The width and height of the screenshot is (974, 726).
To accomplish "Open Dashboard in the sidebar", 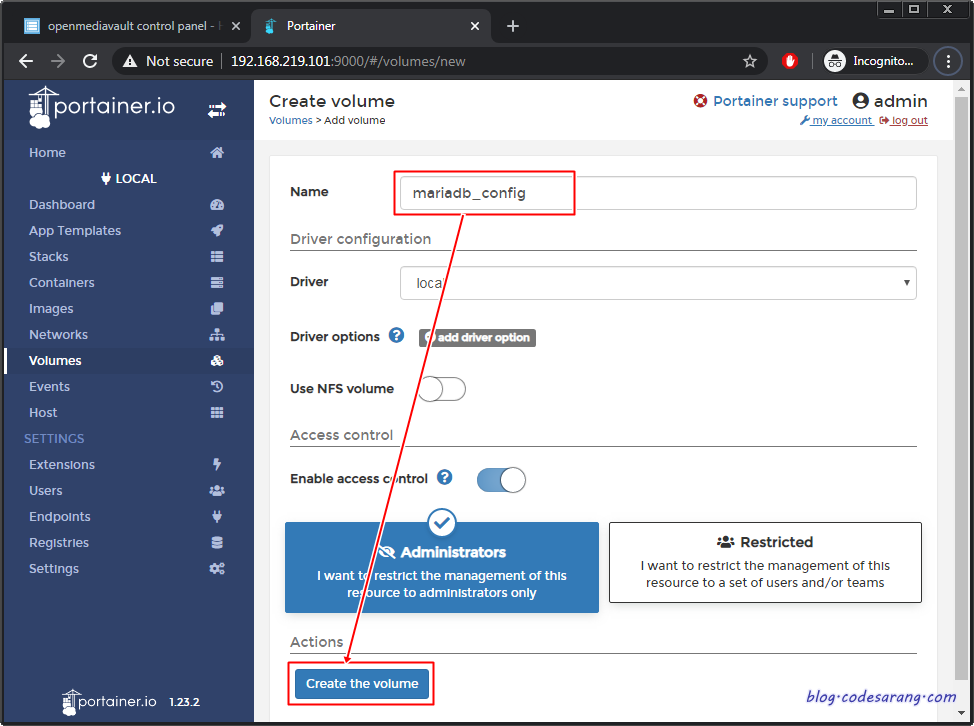I will click(62, 205).
